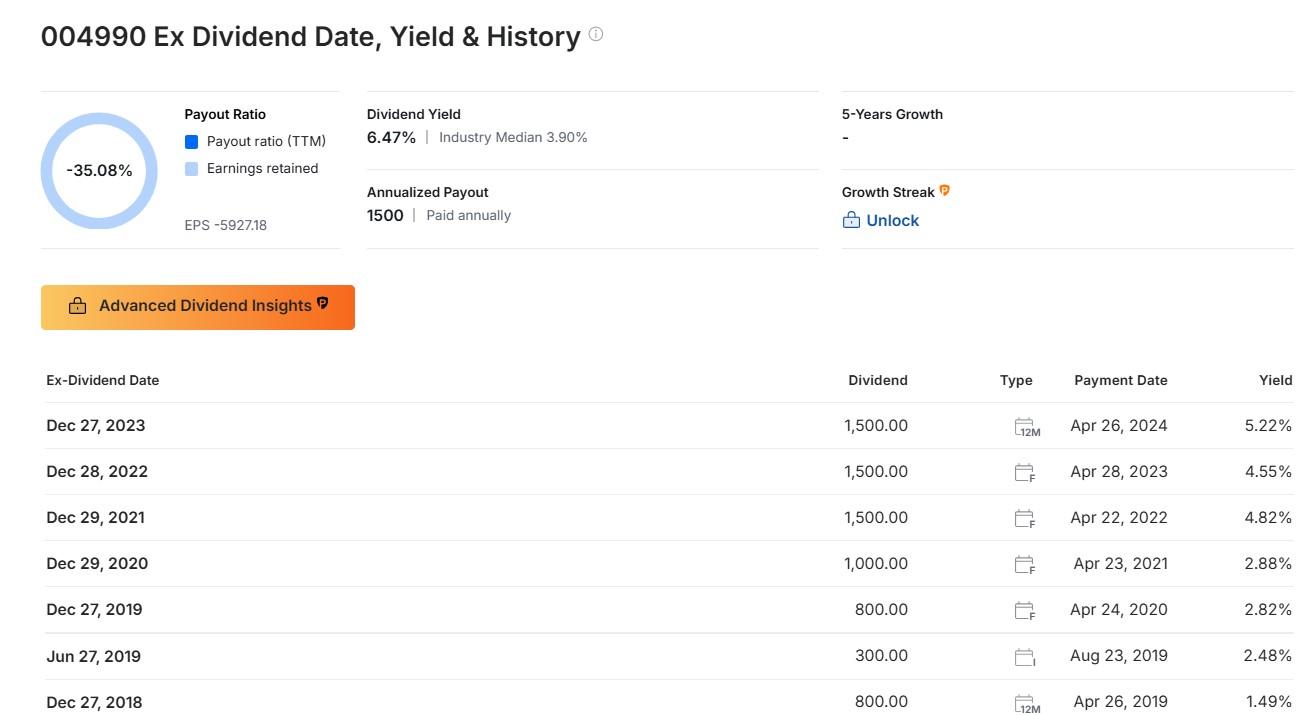This screenshot has width=1312, height=715.
Task: Click the Industry Median 3.90% text
Action: coord(513,138)
